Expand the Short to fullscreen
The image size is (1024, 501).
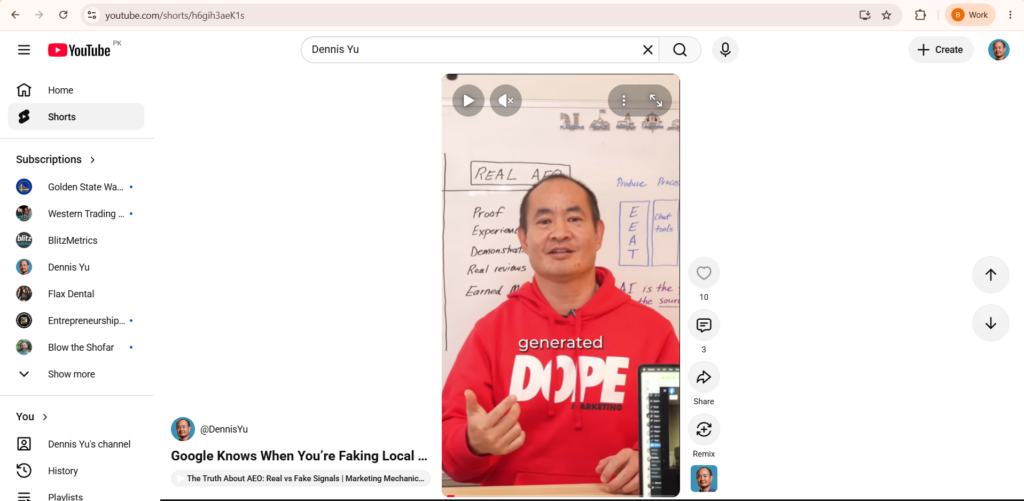click(x=656, y=101)
